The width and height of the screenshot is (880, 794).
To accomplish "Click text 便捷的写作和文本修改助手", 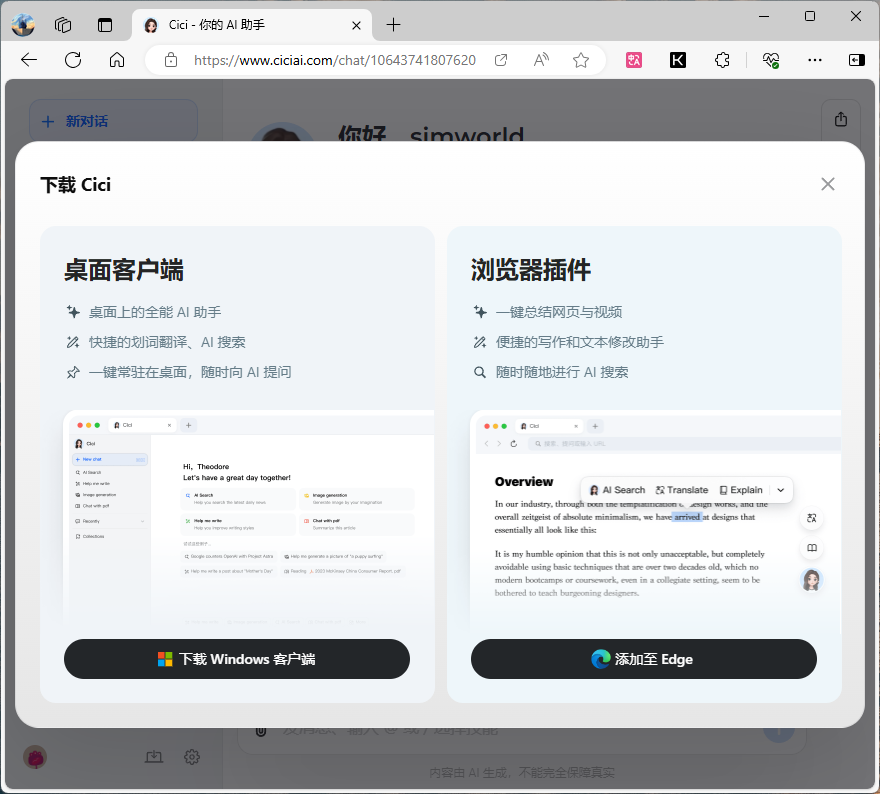I will click(x=580, y=342).
